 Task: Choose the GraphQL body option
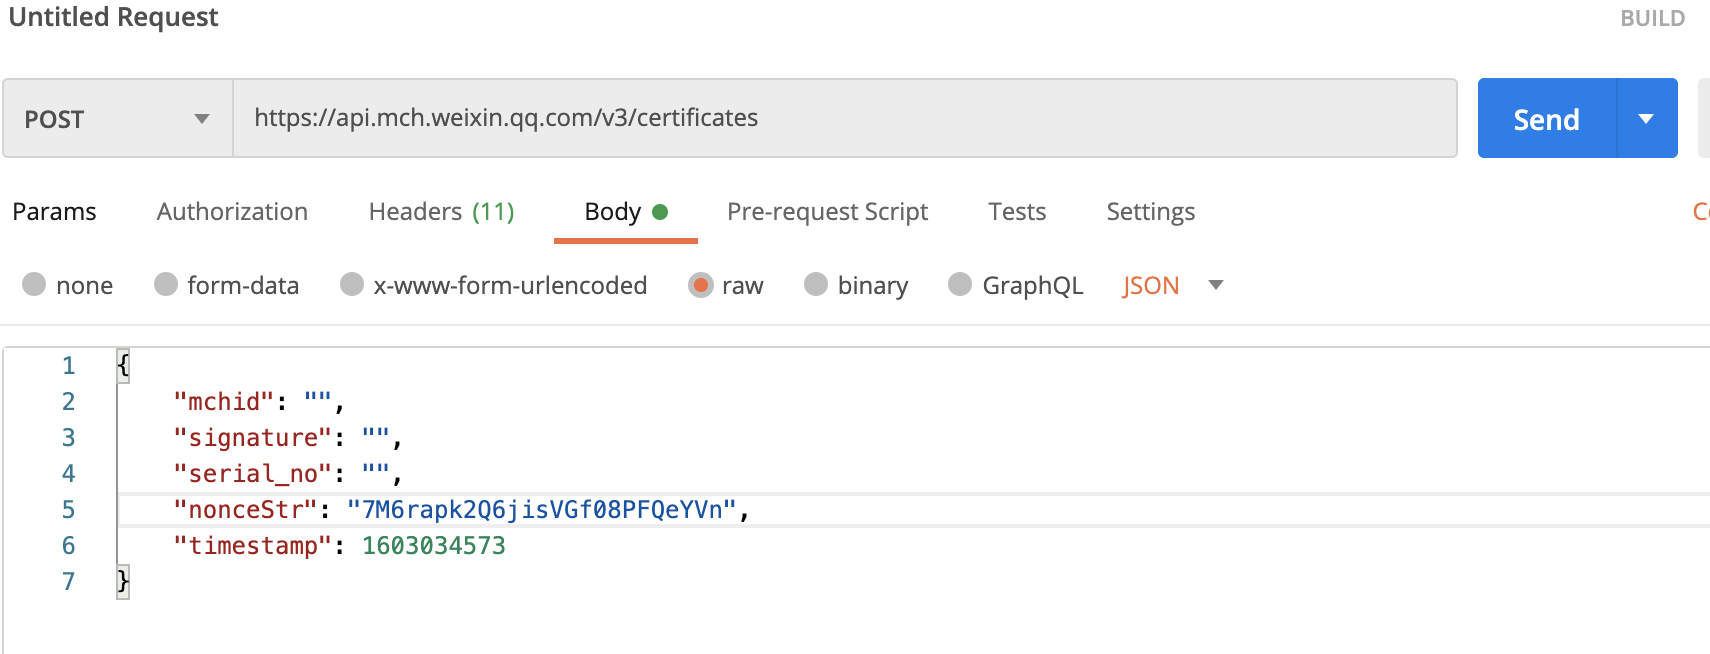point(960,285)
